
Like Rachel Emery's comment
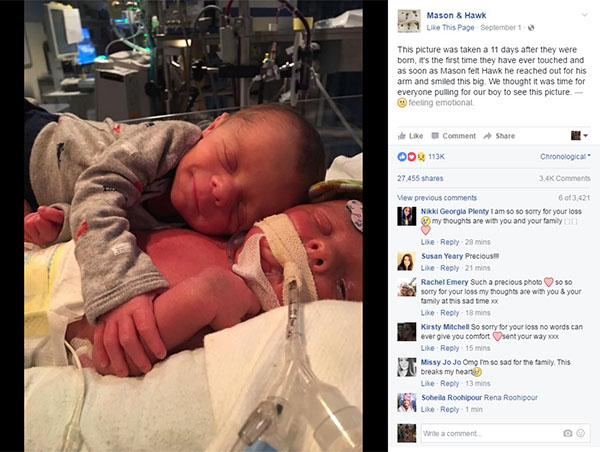(x=427, y=313)
